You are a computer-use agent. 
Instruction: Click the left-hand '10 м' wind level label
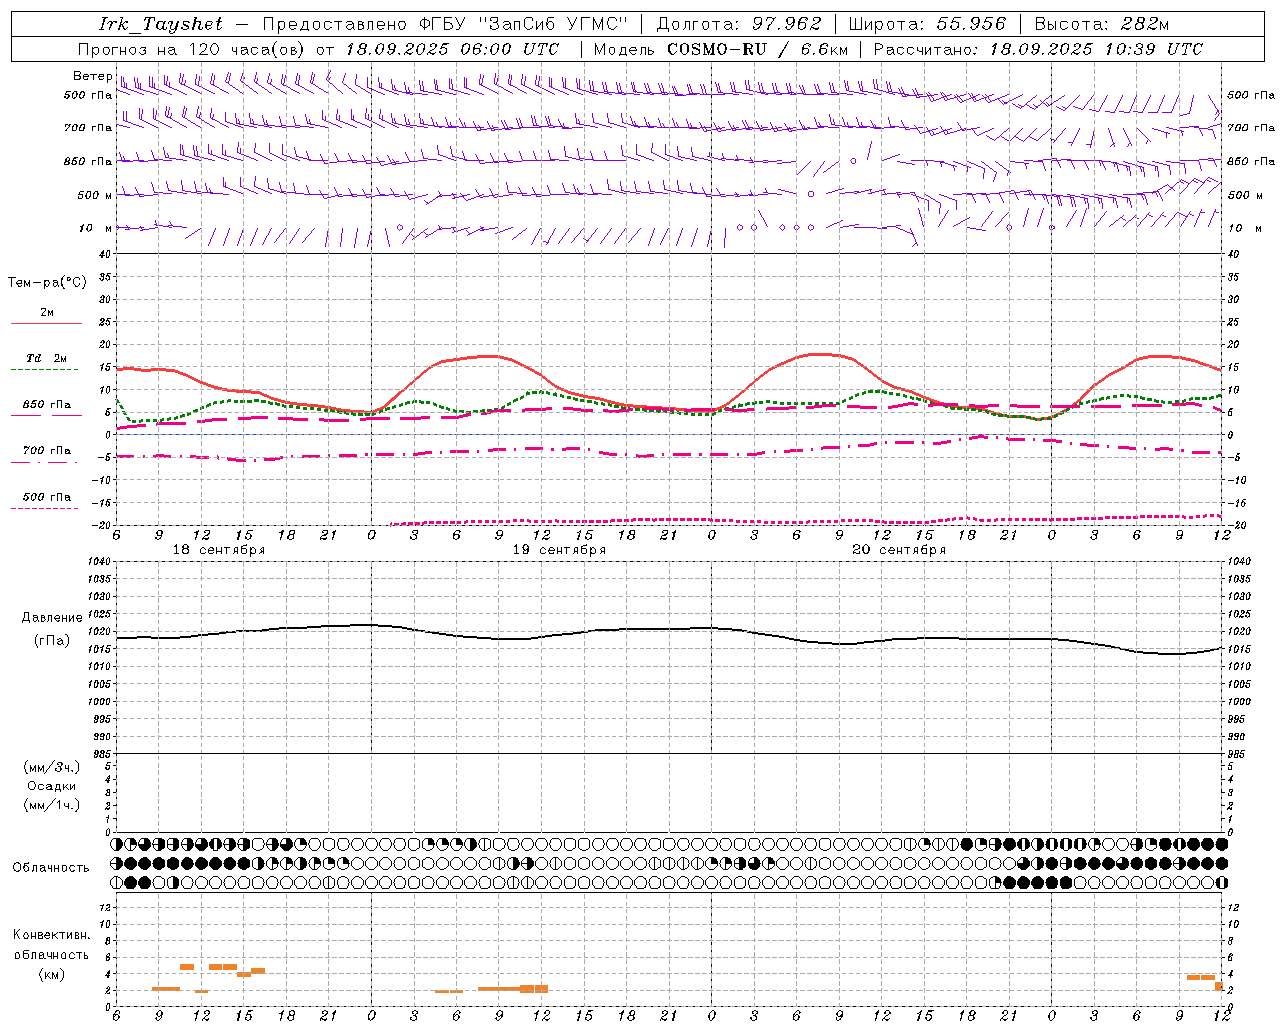tap(96, 228)
